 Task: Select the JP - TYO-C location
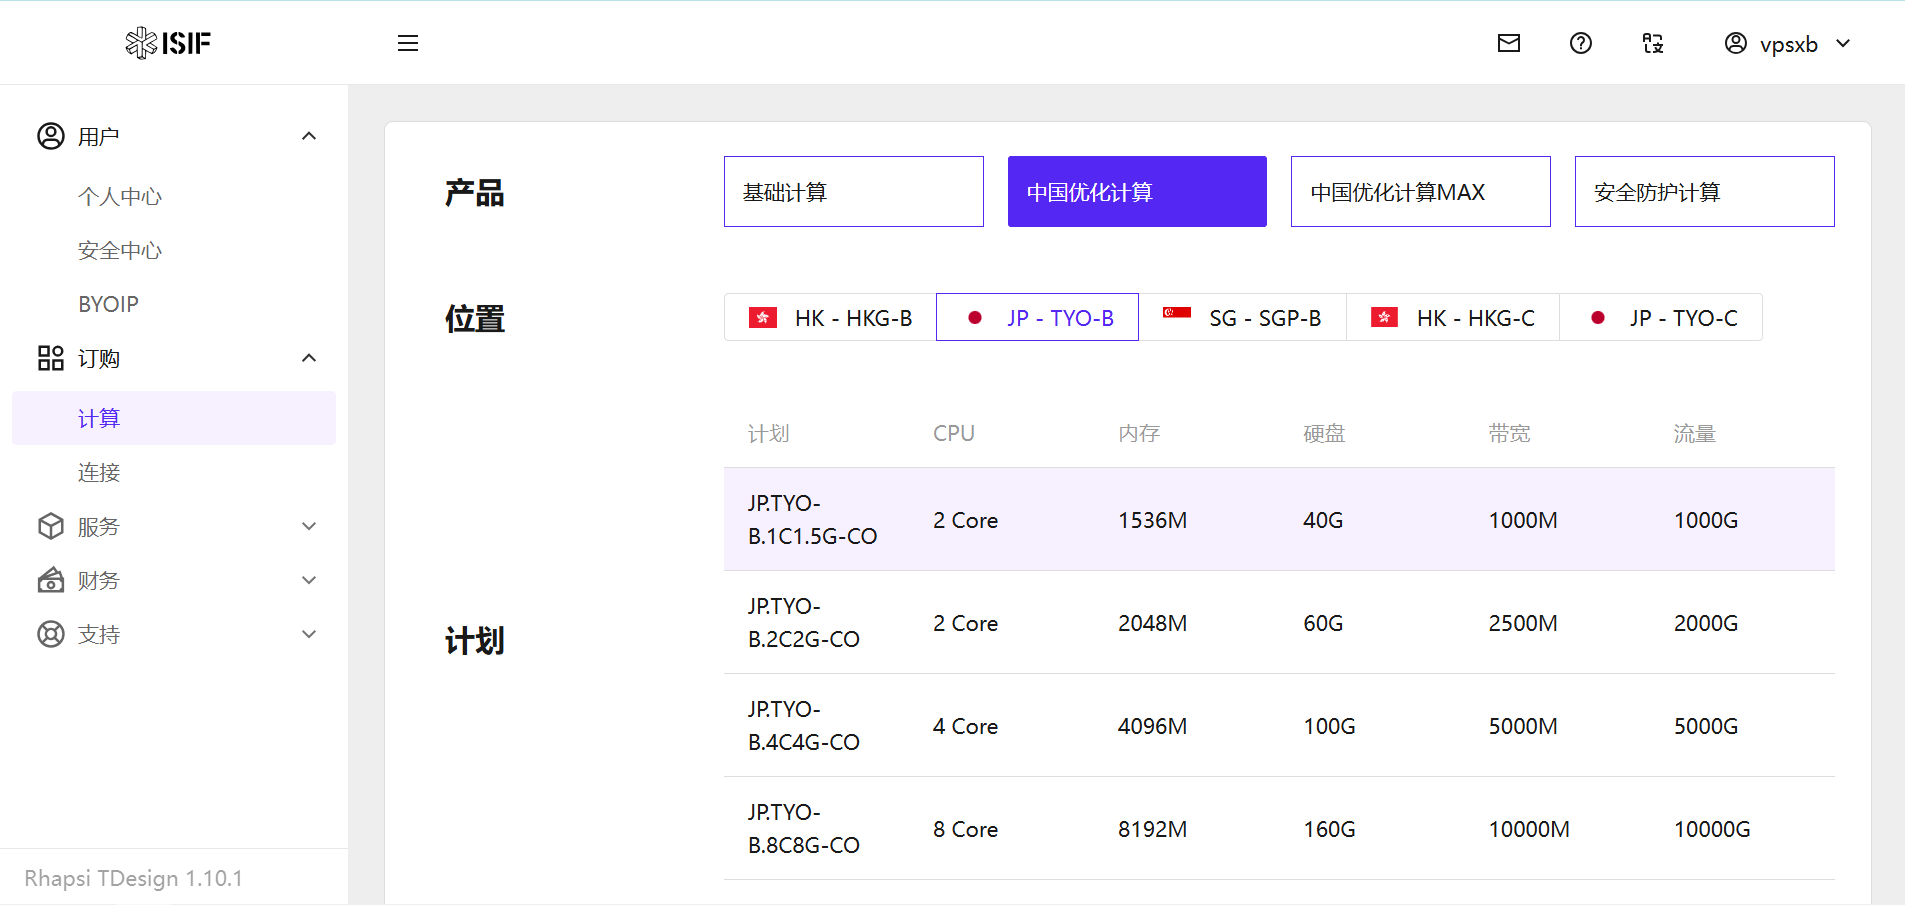coord(1661,318)
